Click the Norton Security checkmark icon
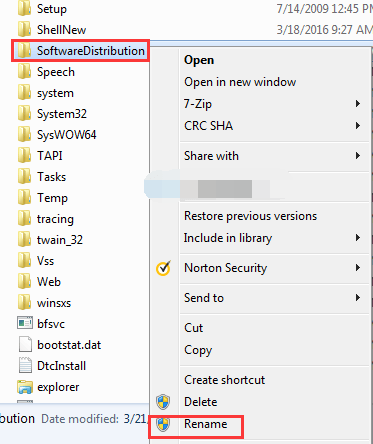 163,268
